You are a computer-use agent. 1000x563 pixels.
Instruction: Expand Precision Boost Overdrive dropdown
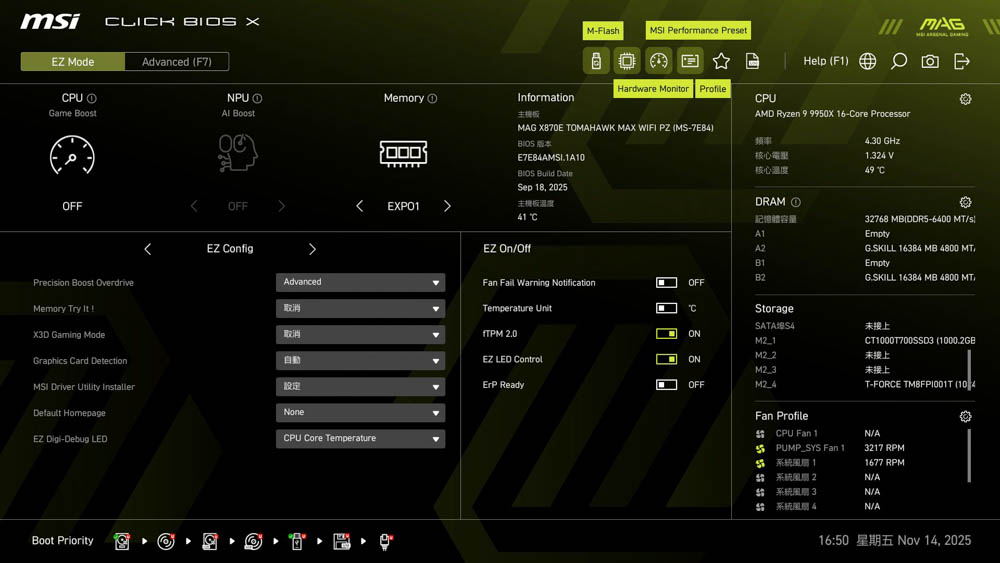tap(360, 283)
